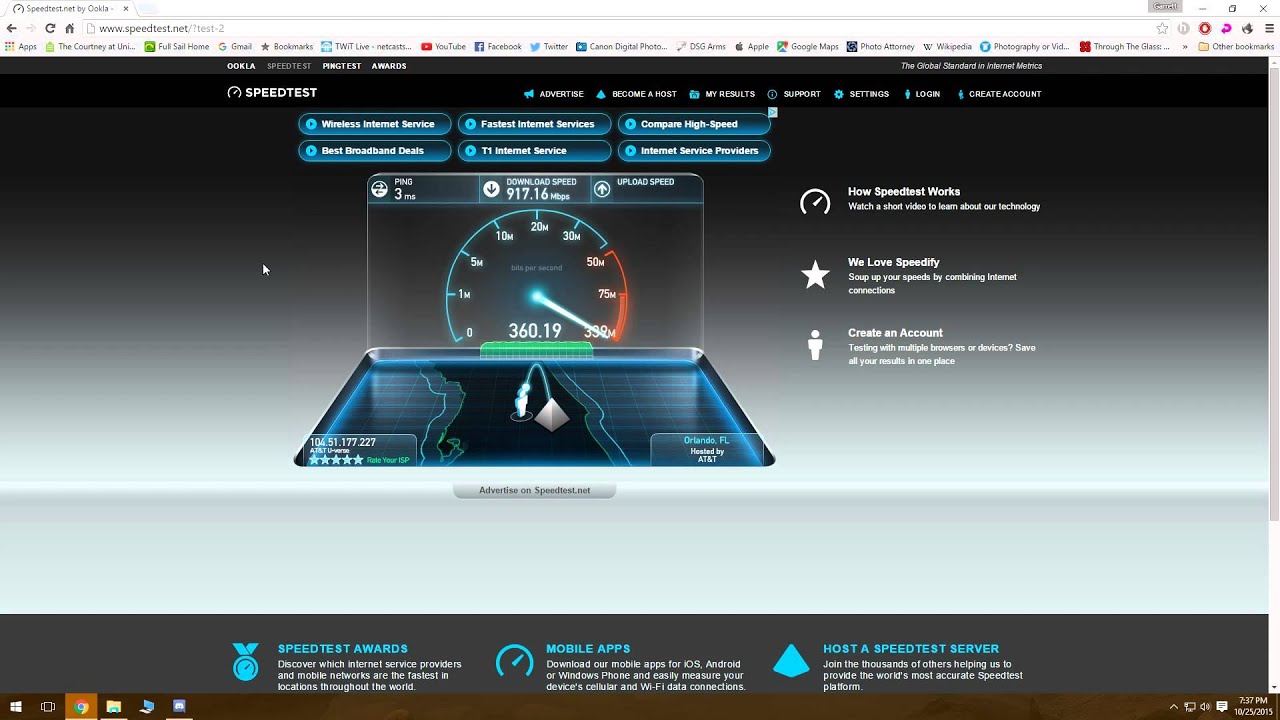Open Speedtest Settings menu item

click(861, 94)
